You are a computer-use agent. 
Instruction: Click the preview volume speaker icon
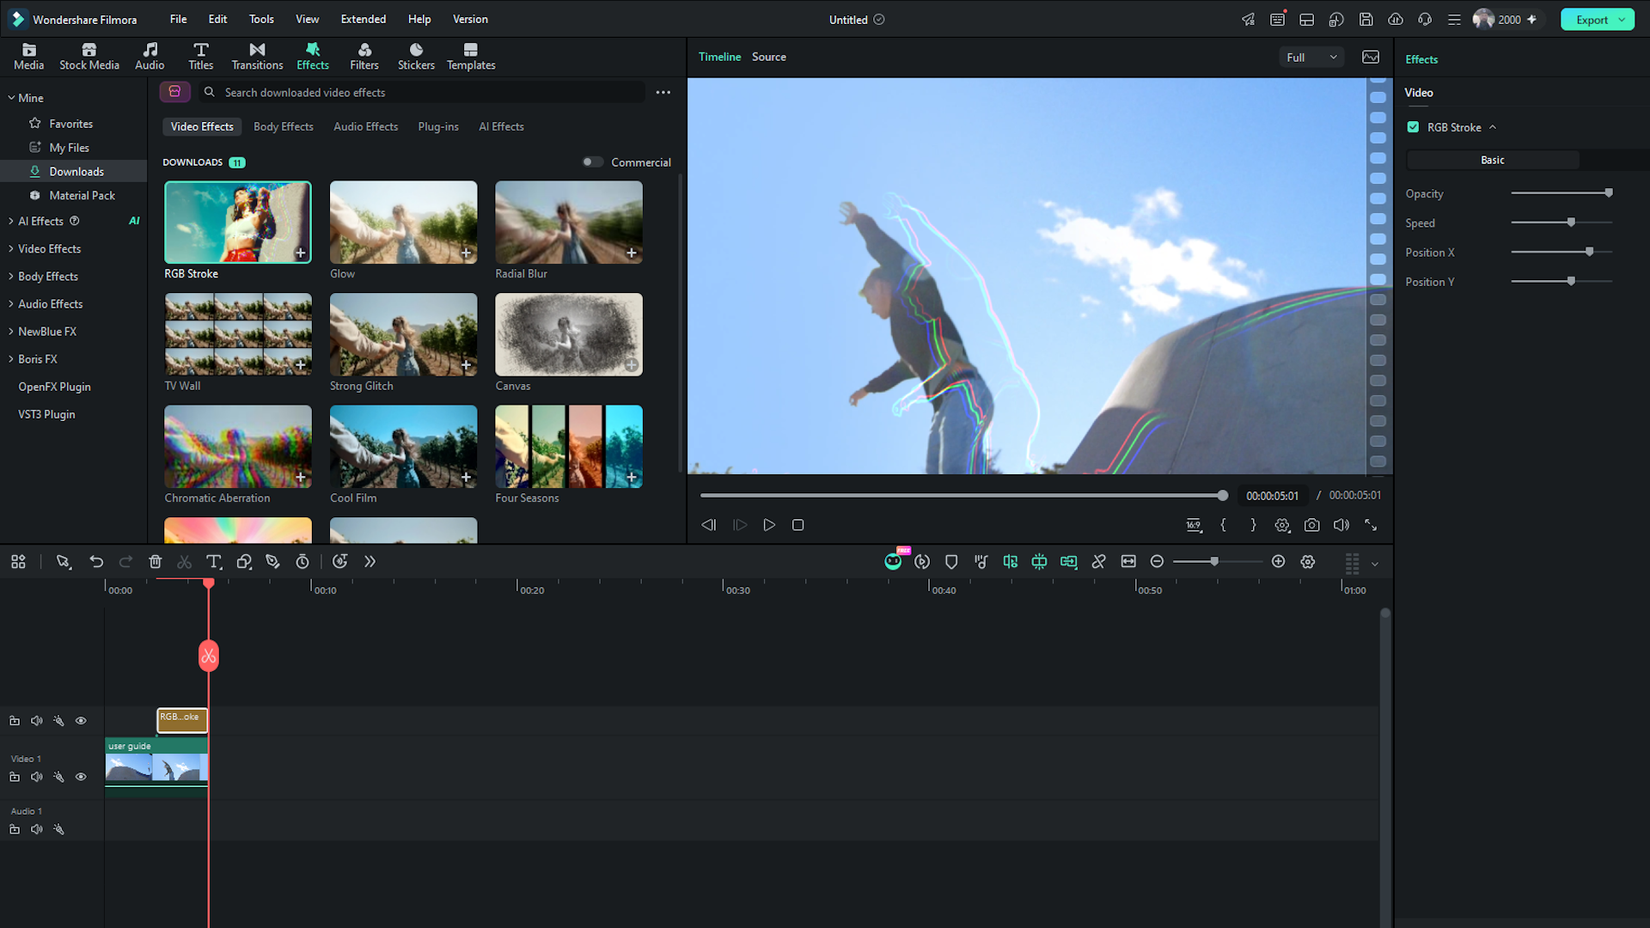pos(1341,525)
